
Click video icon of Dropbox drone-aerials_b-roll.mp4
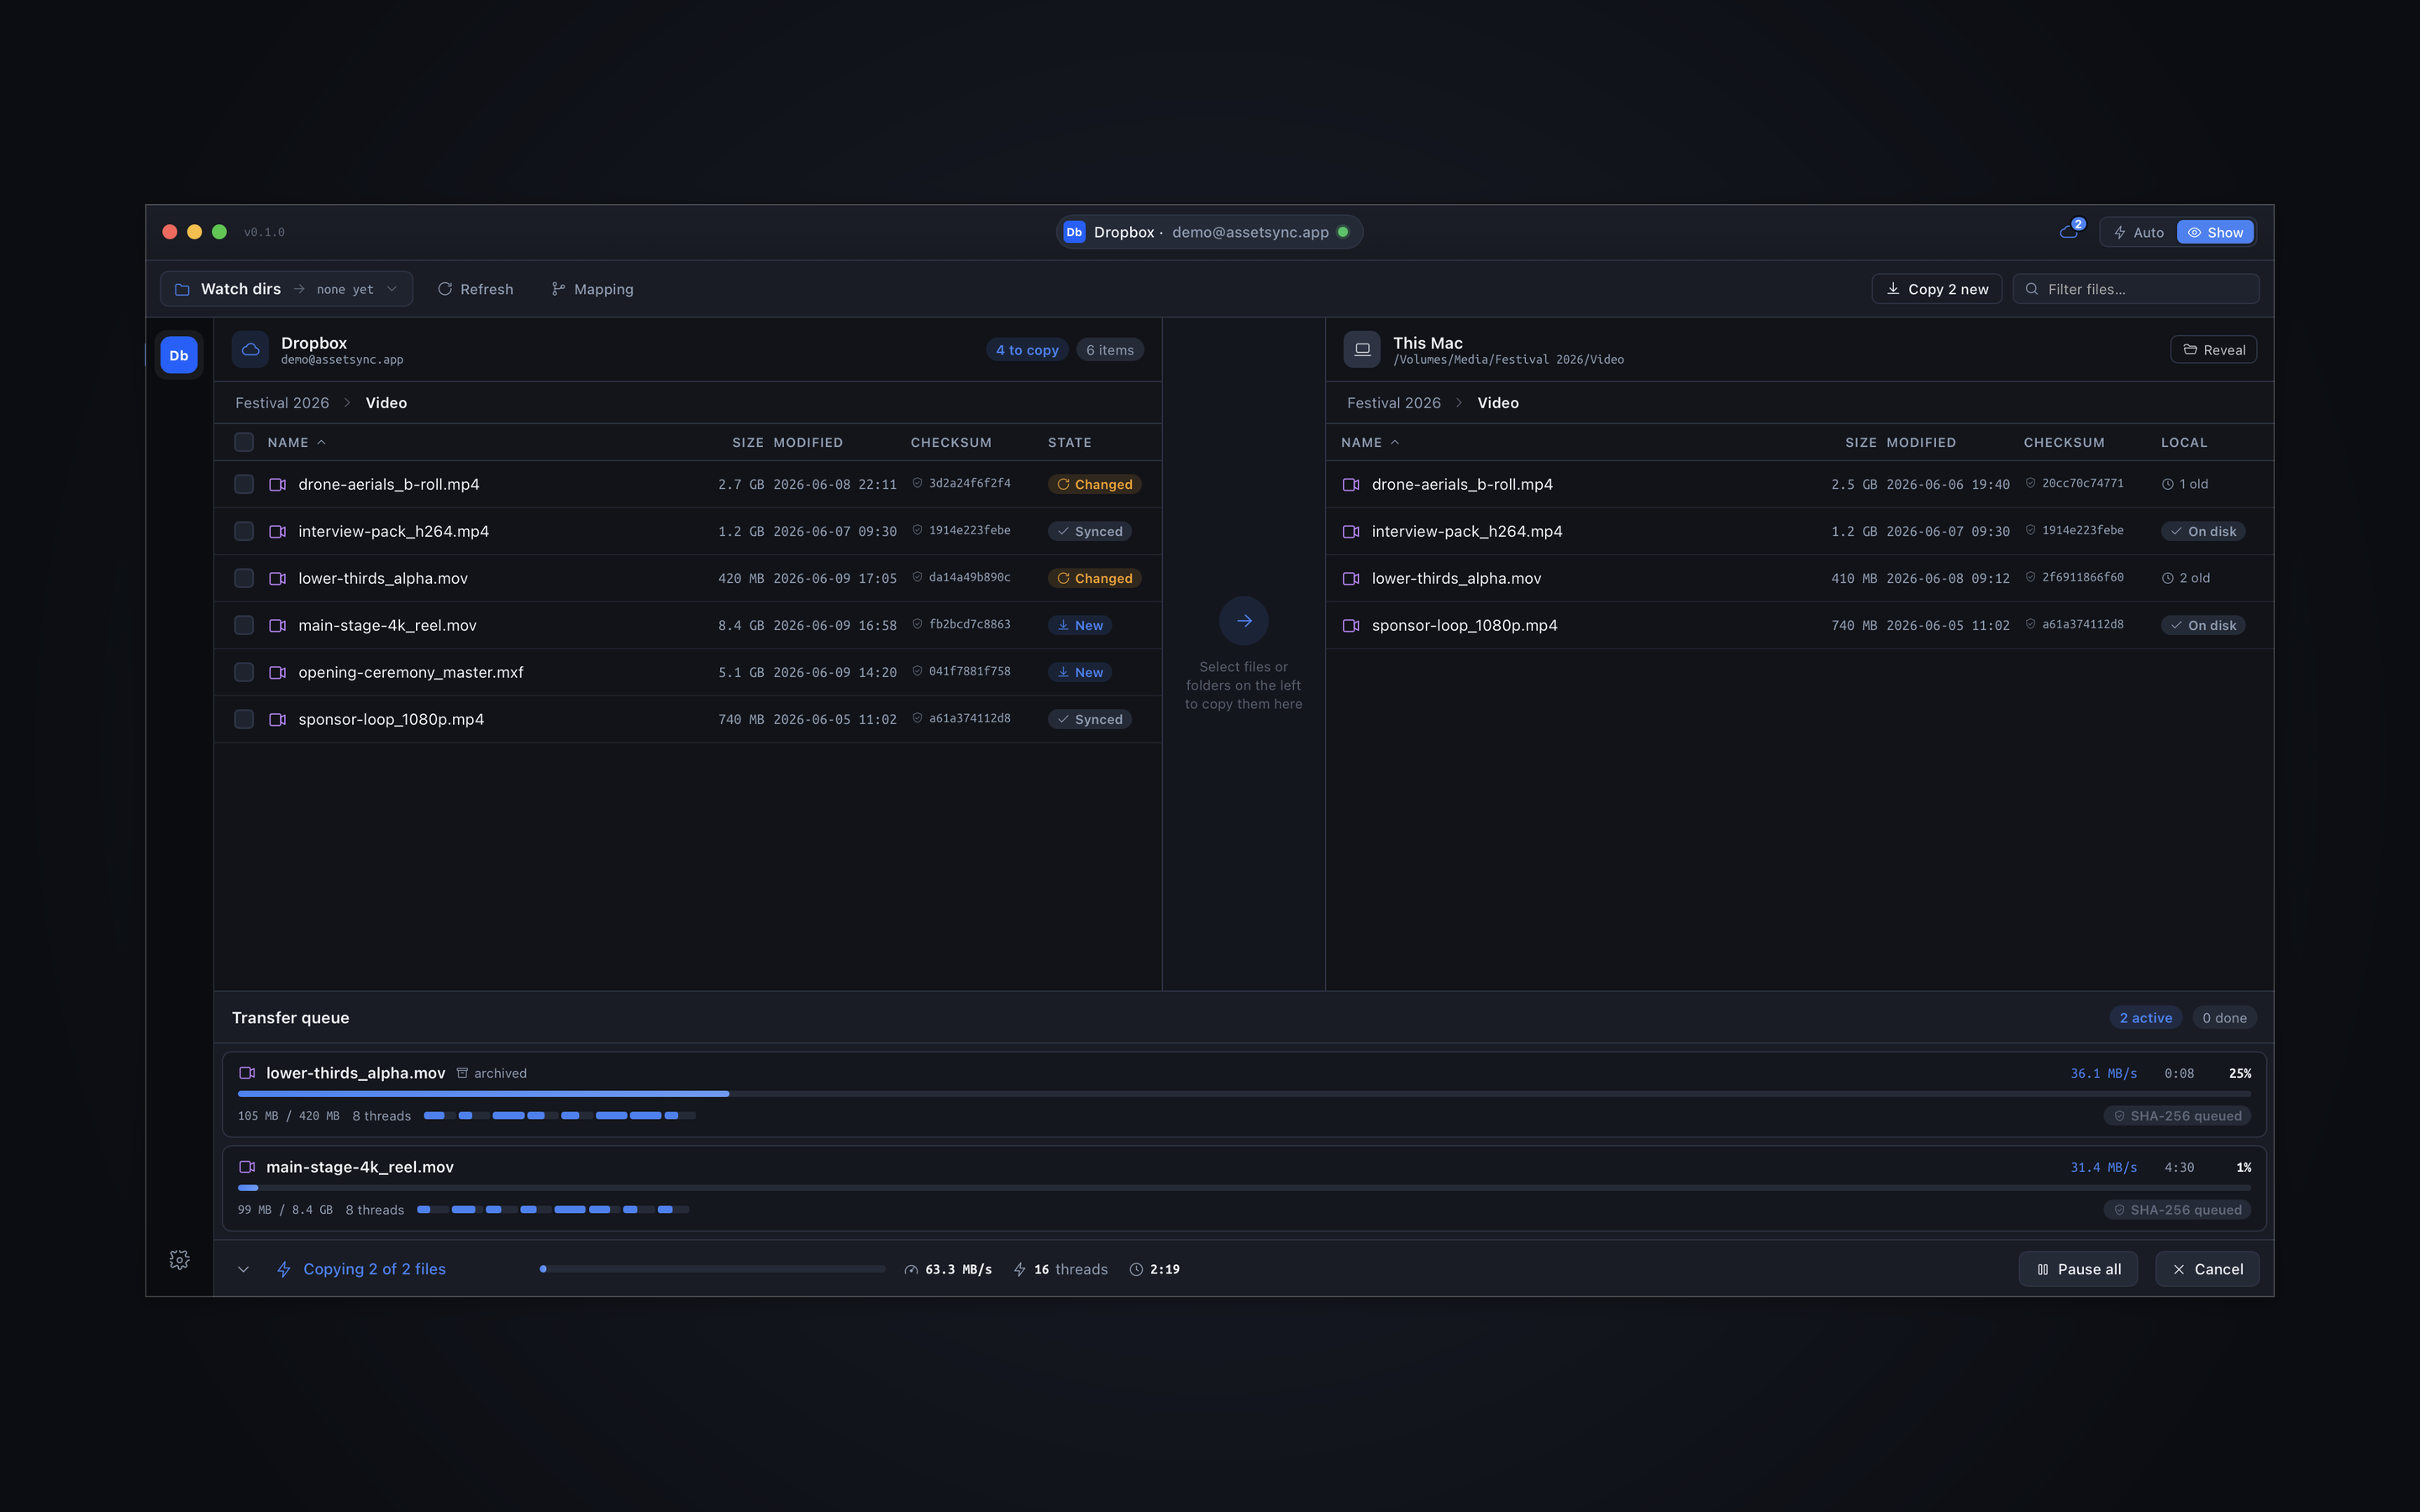(278, 484)
